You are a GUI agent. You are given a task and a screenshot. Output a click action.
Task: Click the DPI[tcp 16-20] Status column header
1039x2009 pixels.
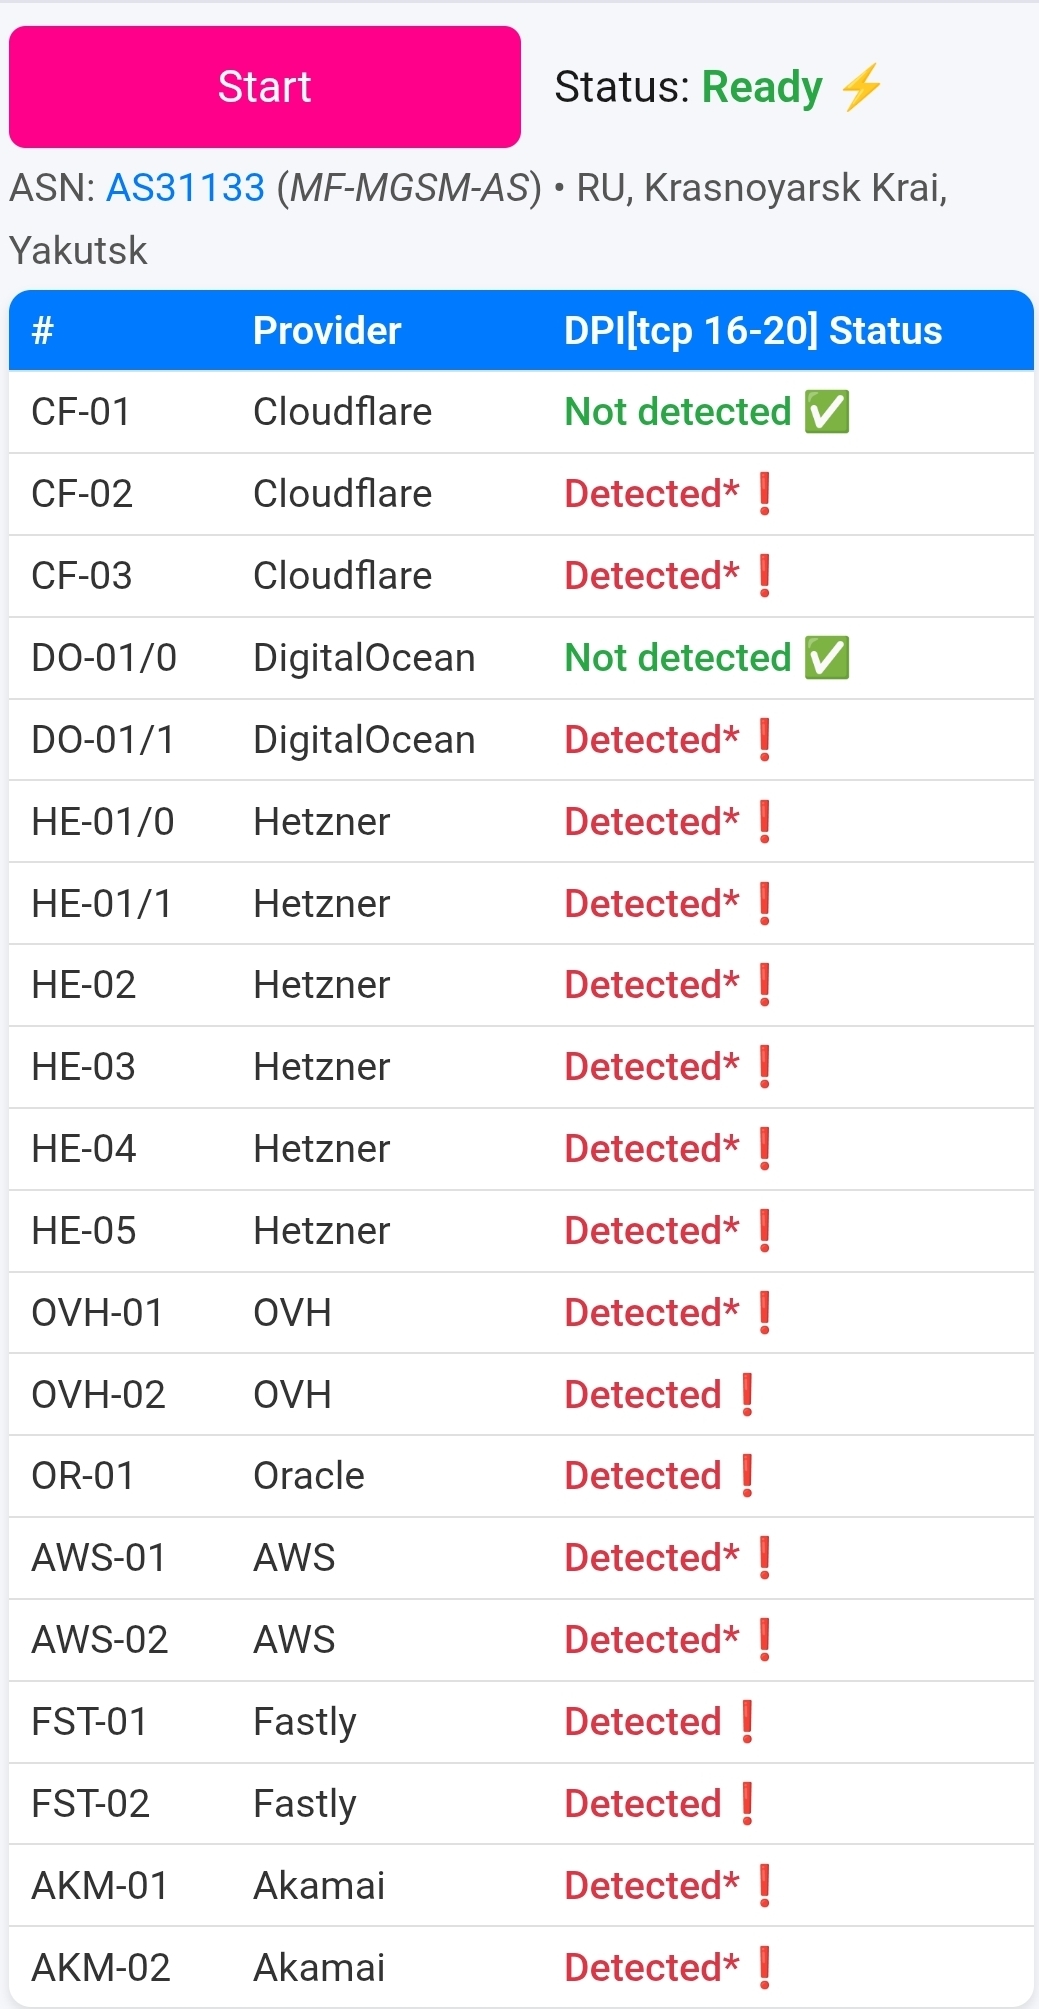click(x=752, y=331)
